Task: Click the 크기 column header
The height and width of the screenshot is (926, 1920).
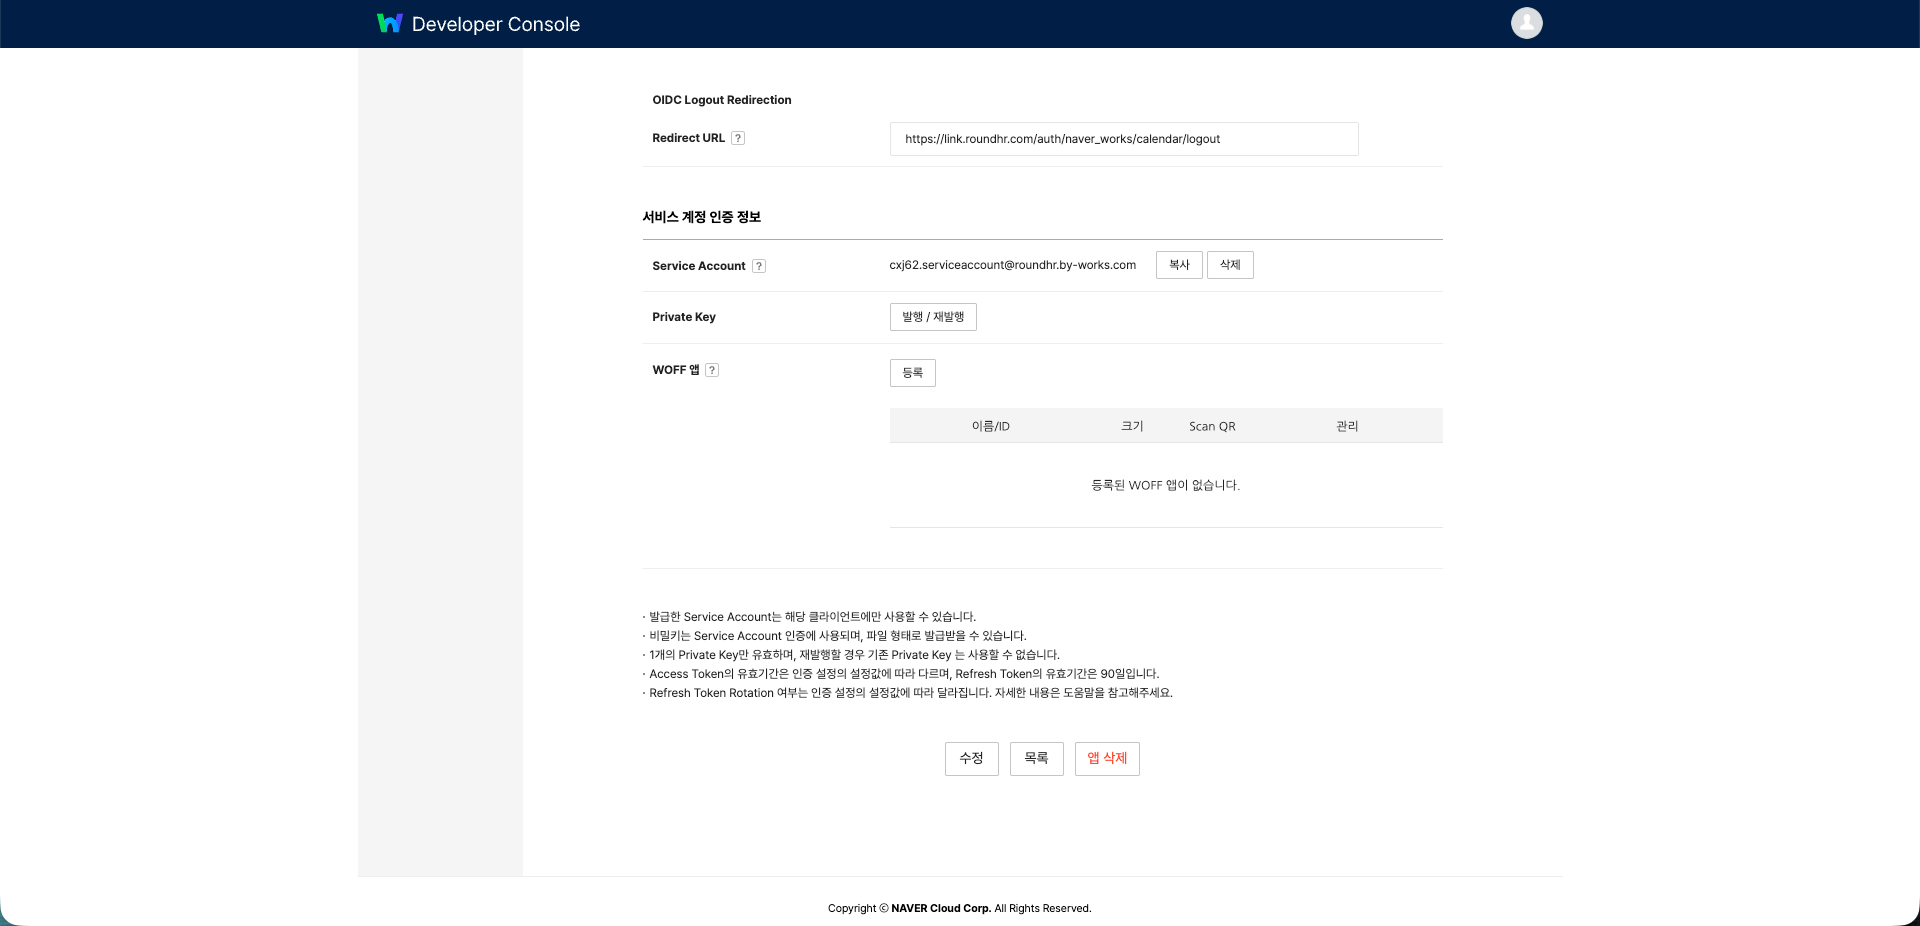Action: pyautogui.click(x=1132, y=426)
